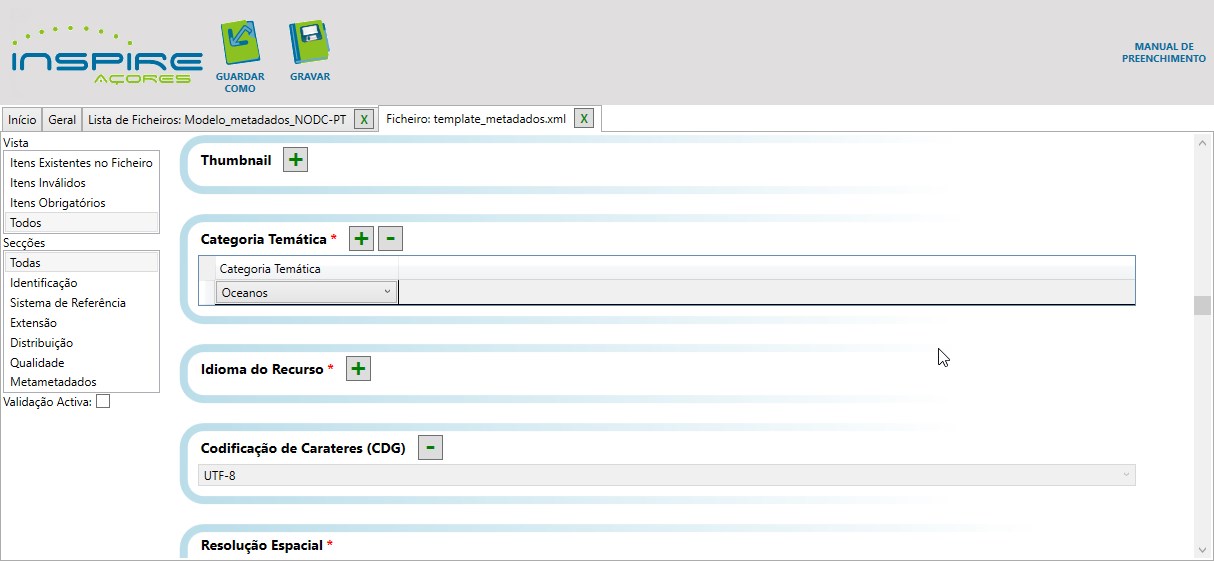Remove Codificação de Carateres with minus button
The height and width of the screenshot is (561, 1214).
430,448
